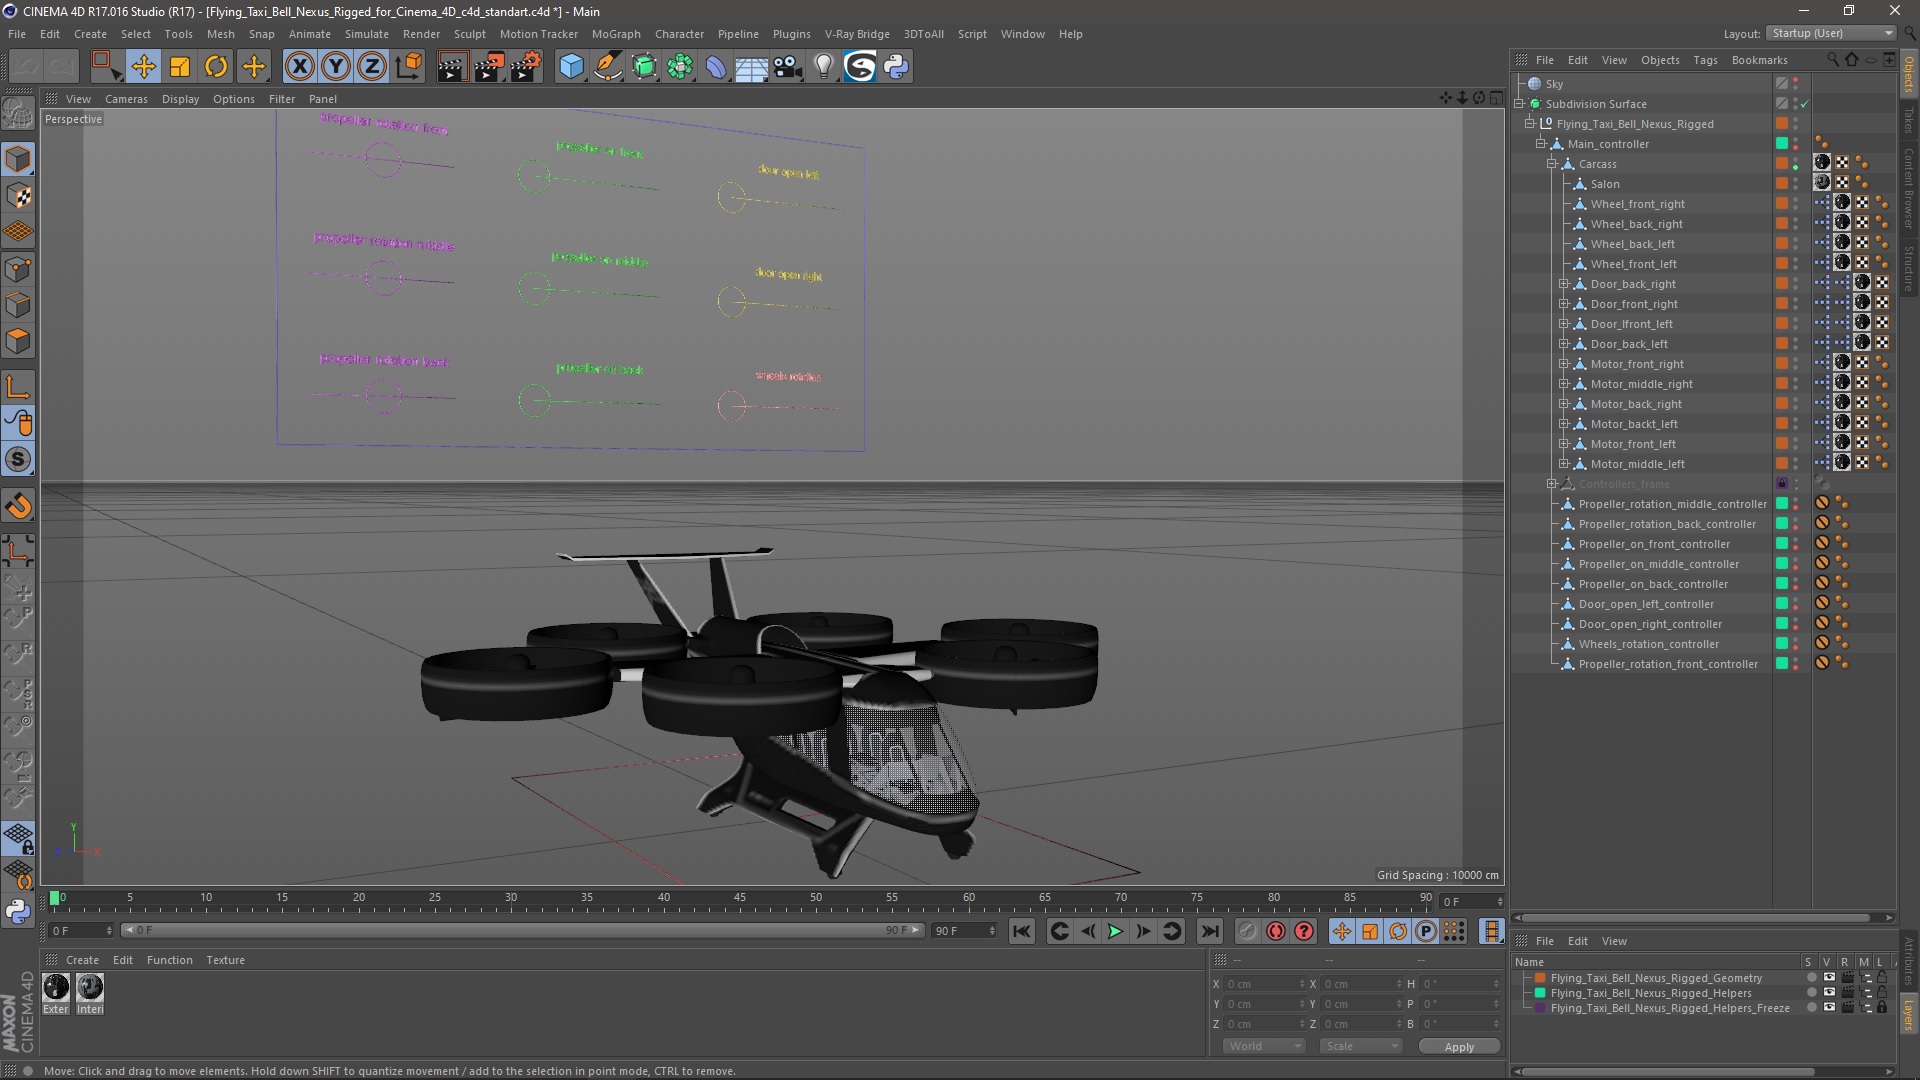
Task: Select the Rotate tool
Action: 216,67
